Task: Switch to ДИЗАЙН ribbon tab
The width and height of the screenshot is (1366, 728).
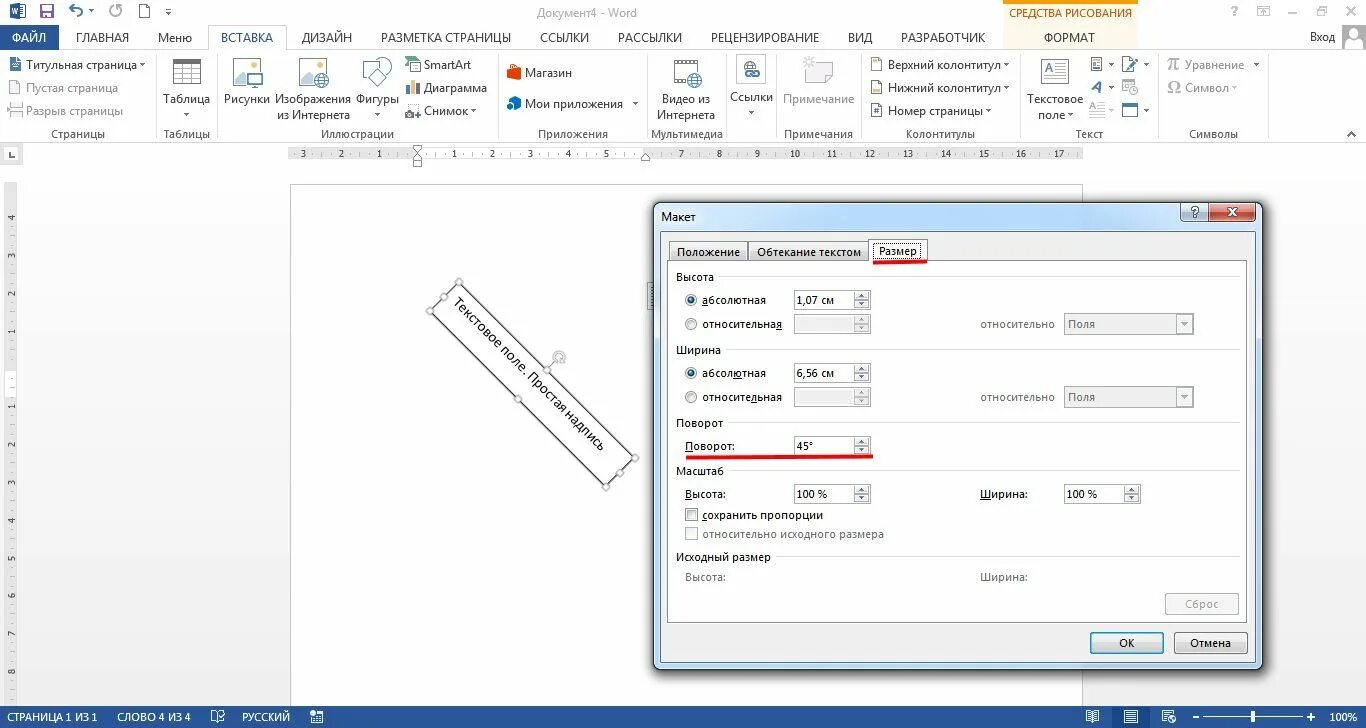Action: (327, 37)
